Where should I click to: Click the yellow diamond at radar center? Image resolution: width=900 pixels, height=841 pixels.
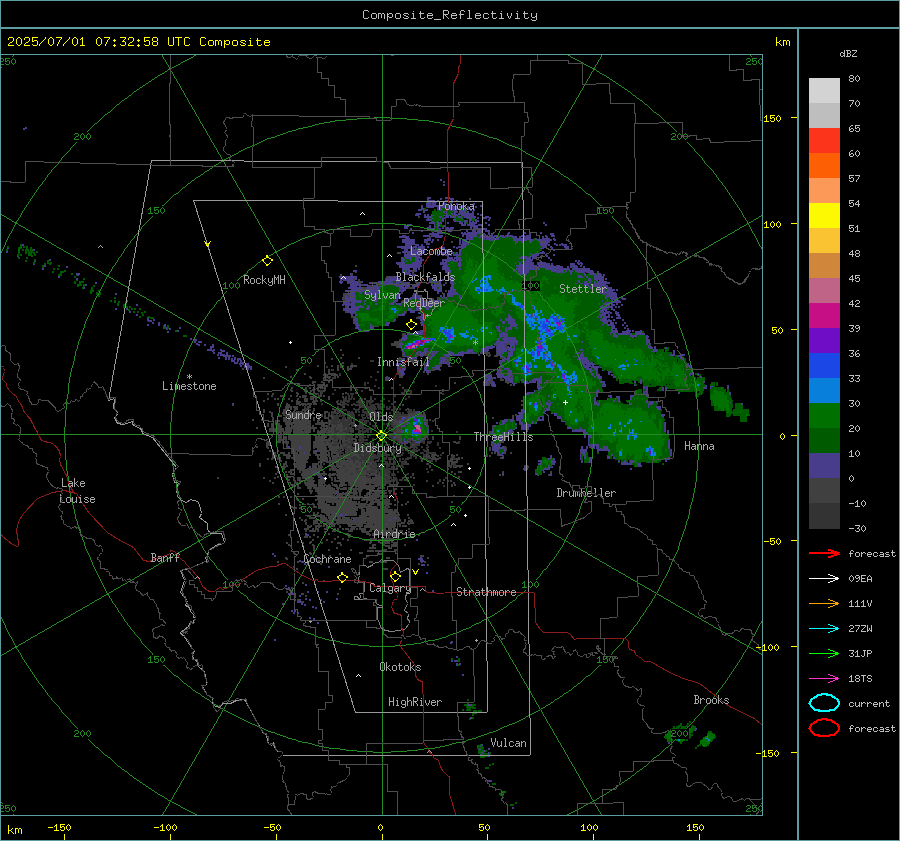click(x=381, y=436)
